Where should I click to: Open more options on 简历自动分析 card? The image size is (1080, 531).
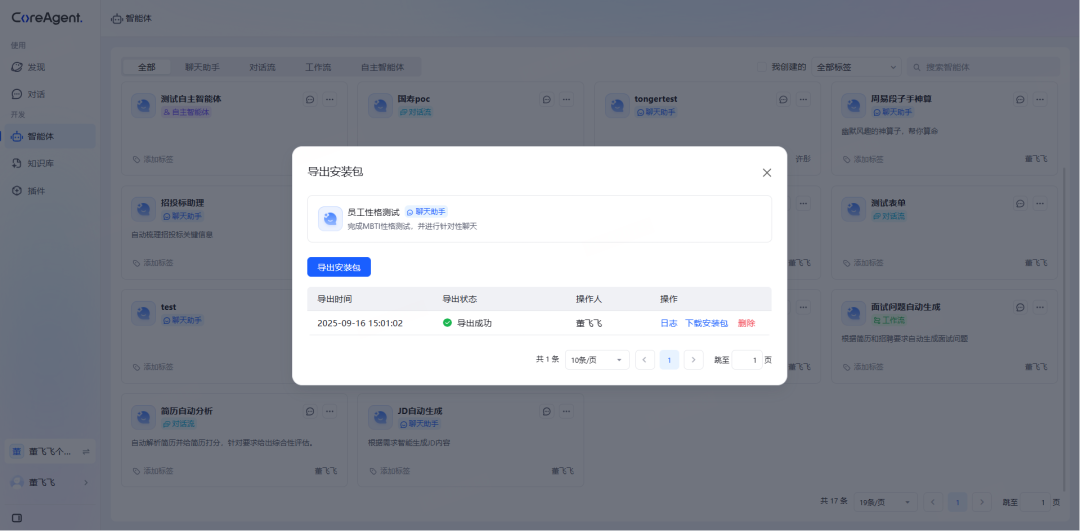330,411
